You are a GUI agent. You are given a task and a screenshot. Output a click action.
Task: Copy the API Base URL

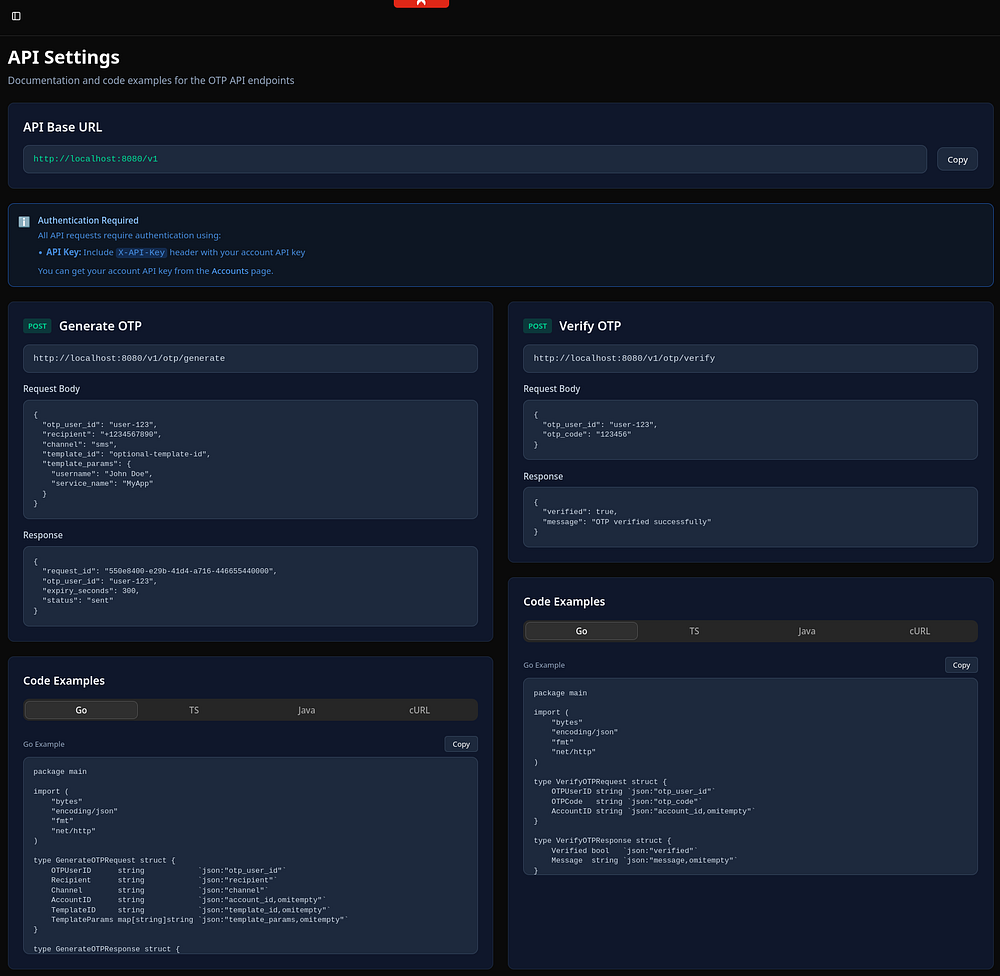point(957,160)
